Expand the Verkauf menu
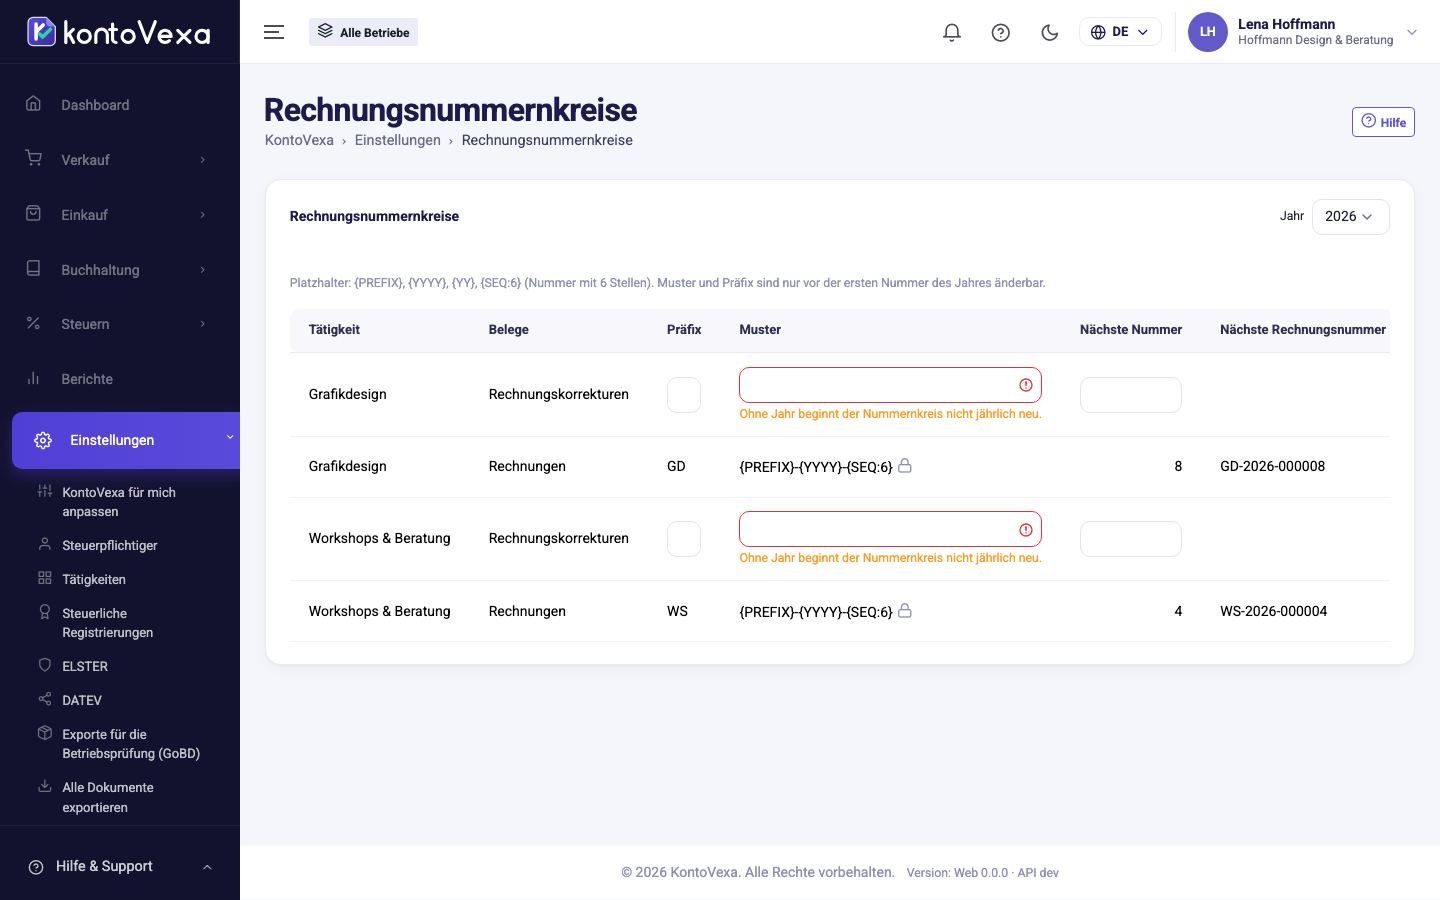 coord(120,160)
